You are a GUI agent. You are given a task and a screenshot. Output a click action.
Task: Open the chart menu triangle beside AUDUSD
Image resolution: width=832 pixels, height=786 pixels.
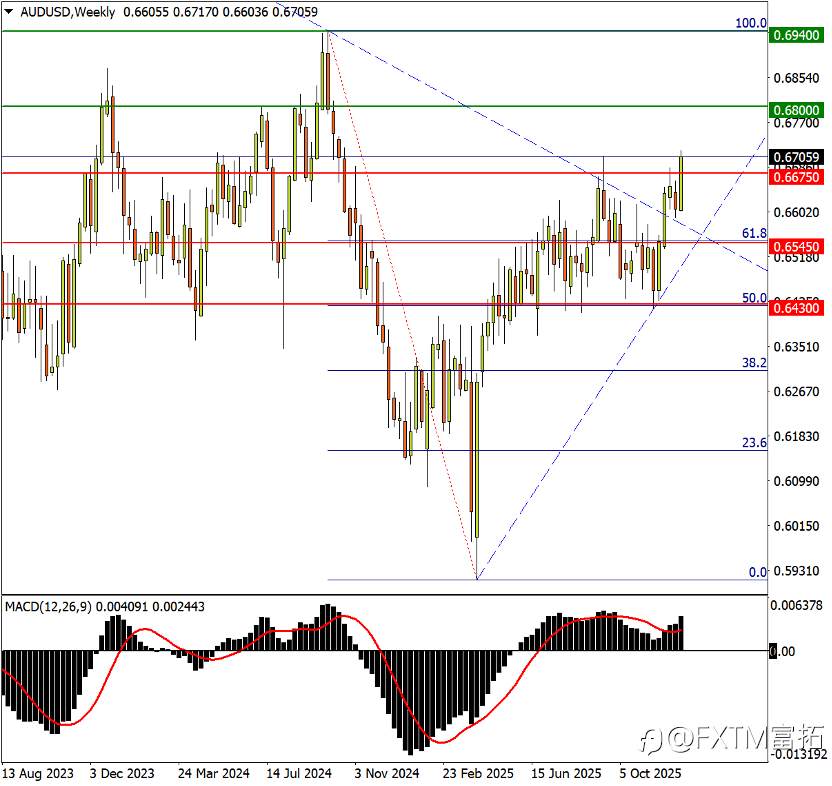pos(9,11)
